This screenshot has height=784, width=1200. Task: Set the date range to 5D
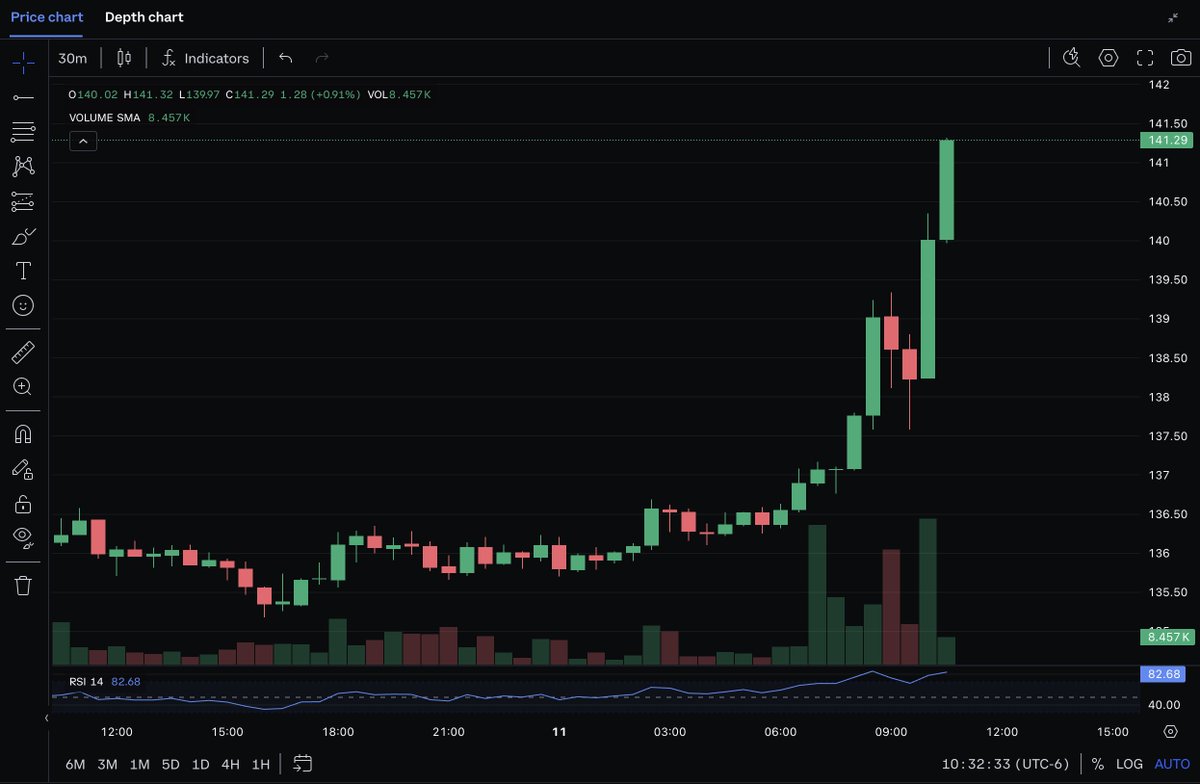[x=171, y=764]
